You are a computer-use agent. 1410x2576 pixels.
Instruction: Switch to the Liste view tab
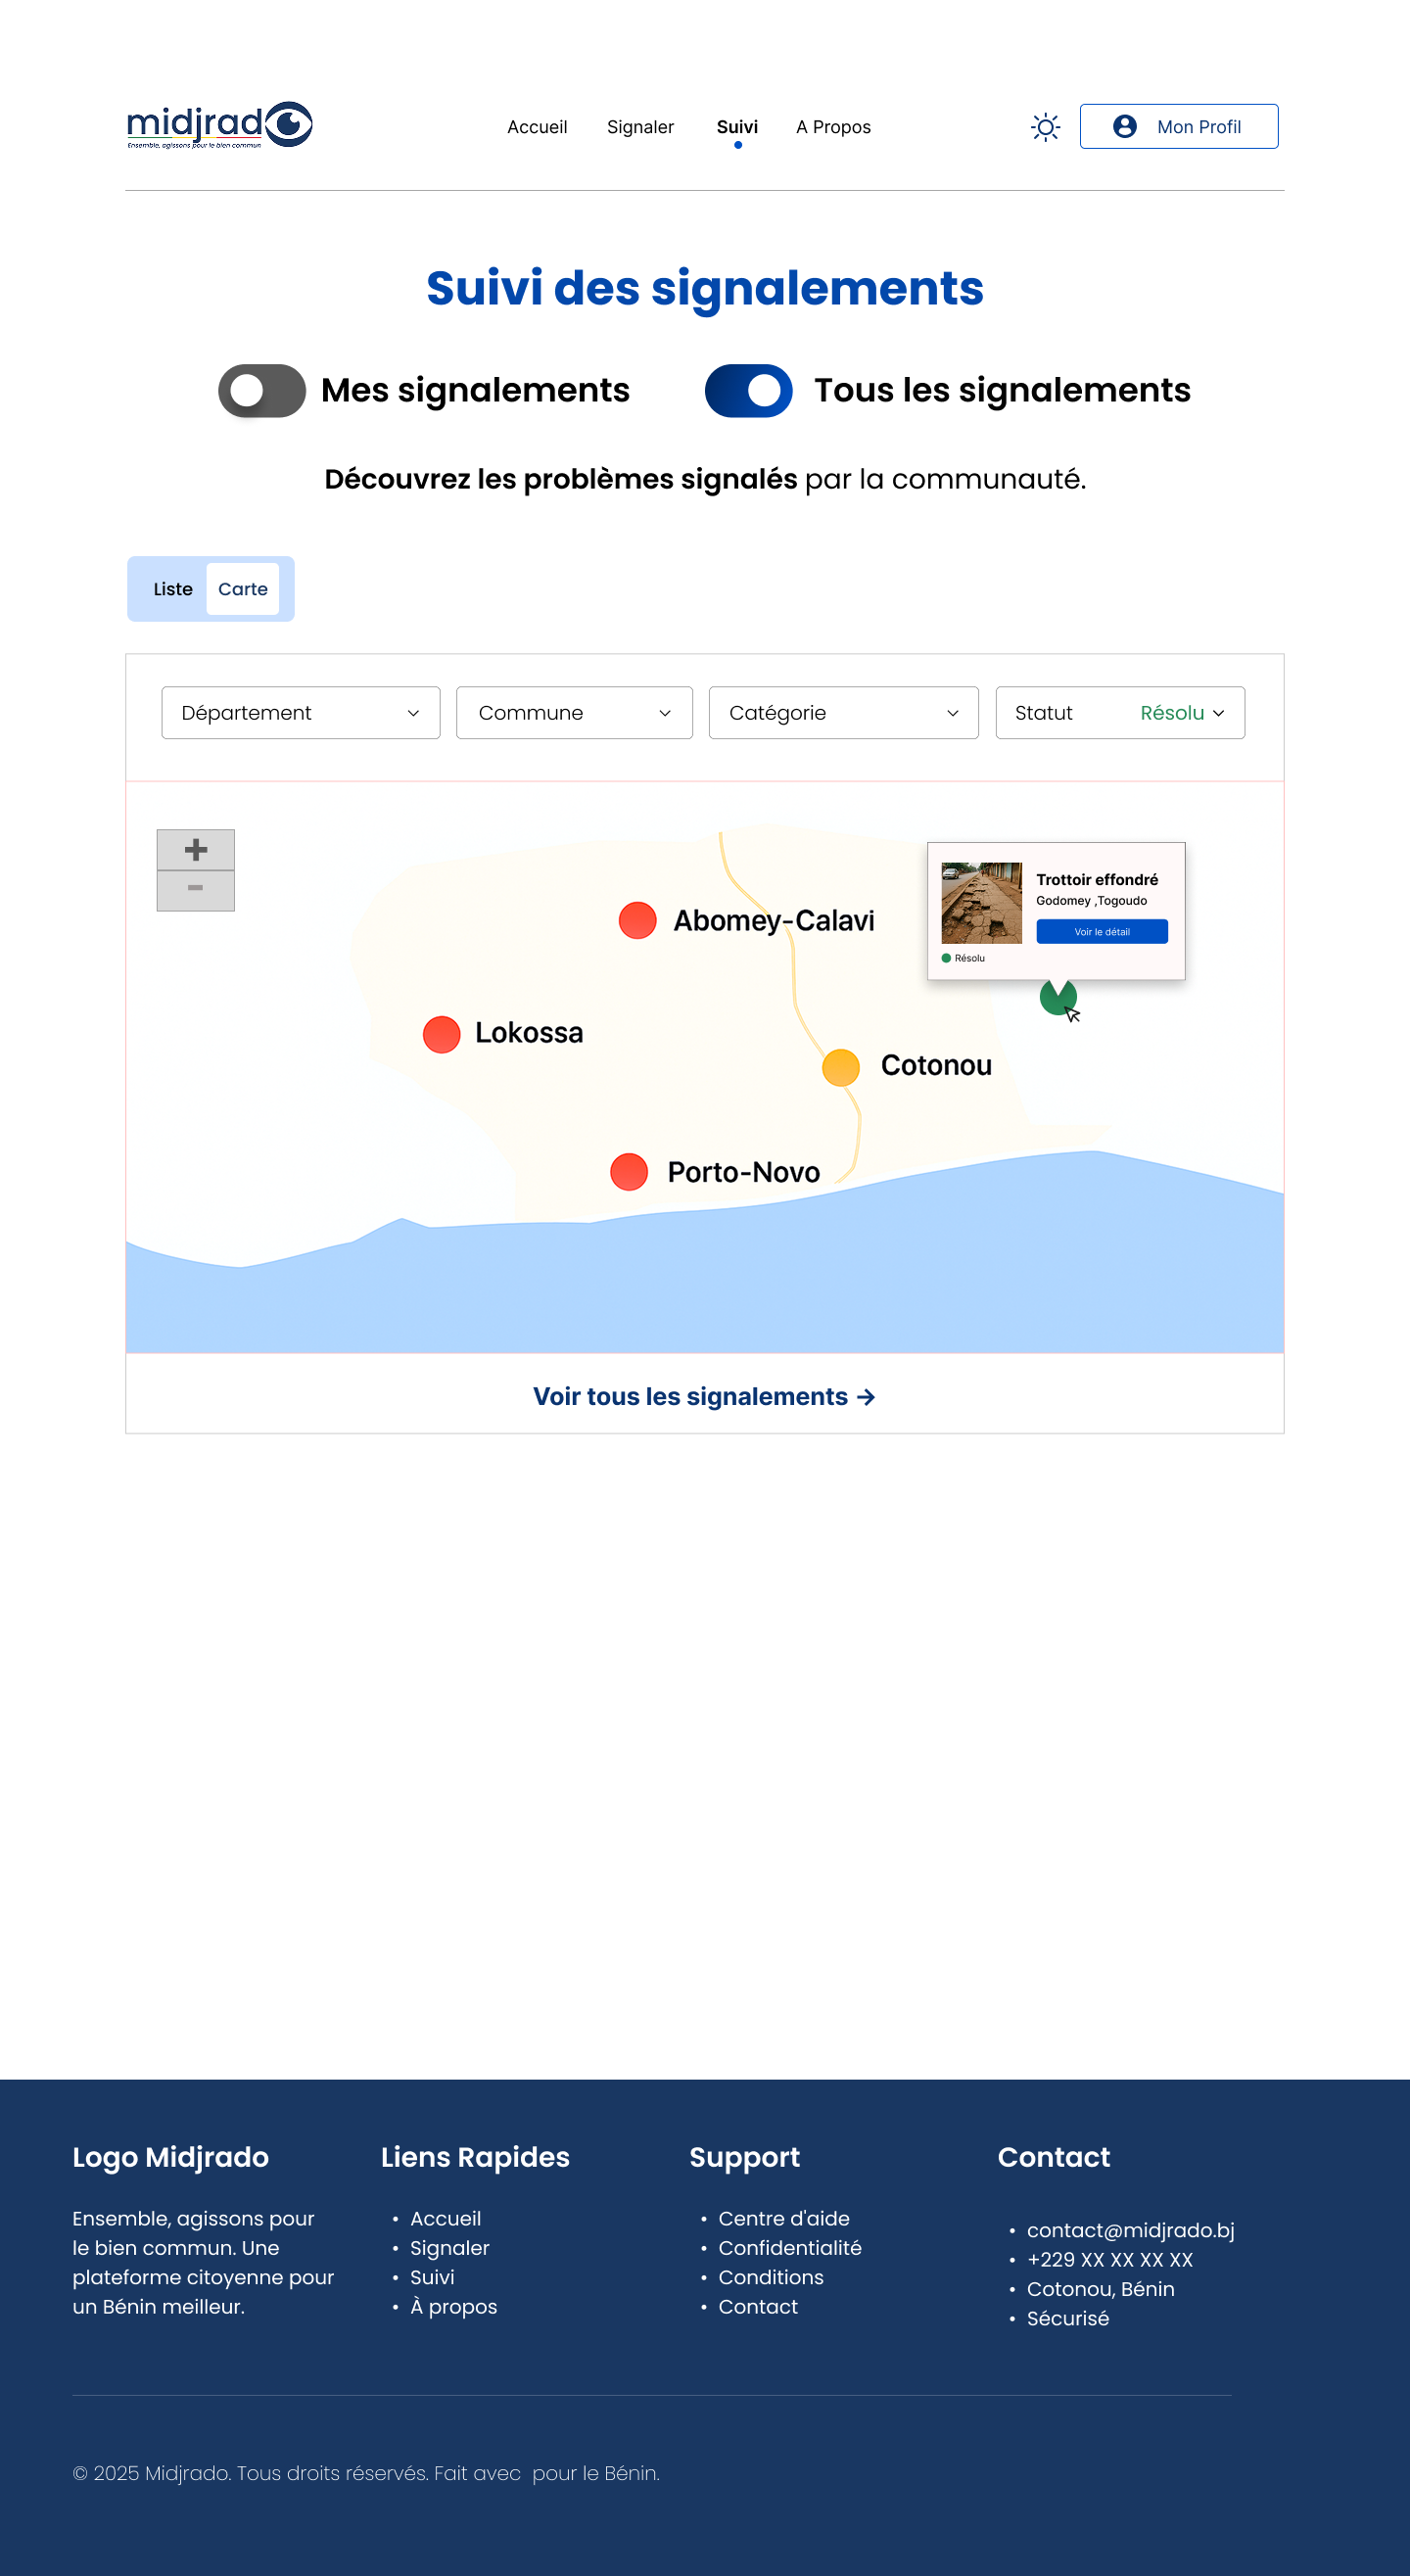pos(173,589)
